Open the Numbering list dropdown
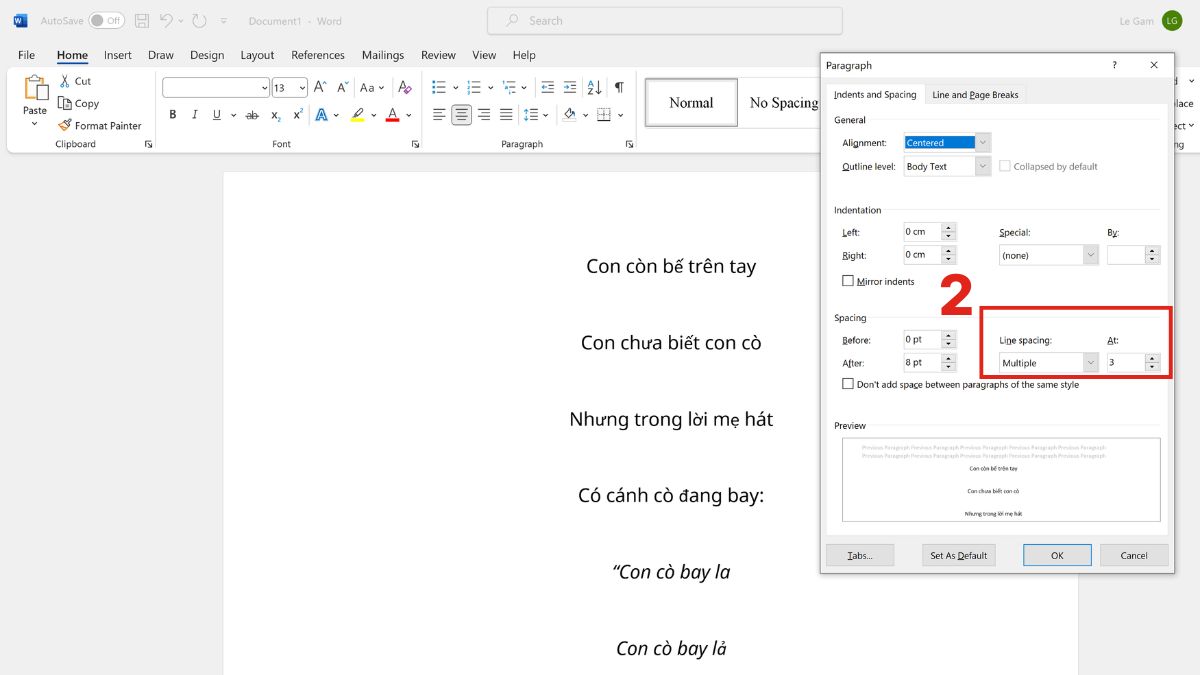The height and width of the screenshot is (675, 1200). pyautogui.click(x=491, y=88)
